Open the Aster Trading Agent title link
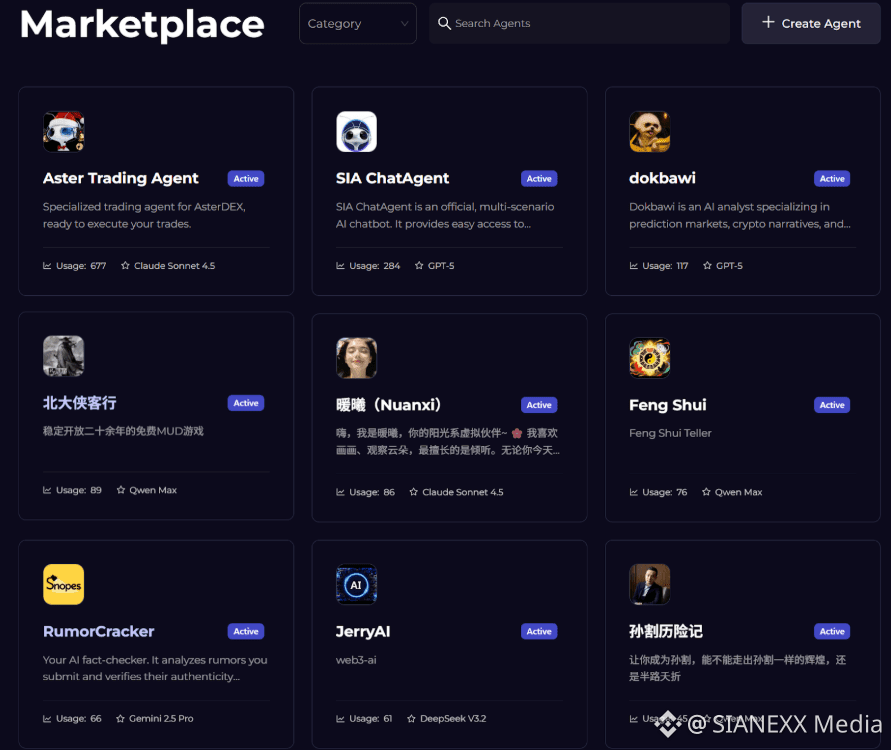891x750 pixels. [121, 178]
